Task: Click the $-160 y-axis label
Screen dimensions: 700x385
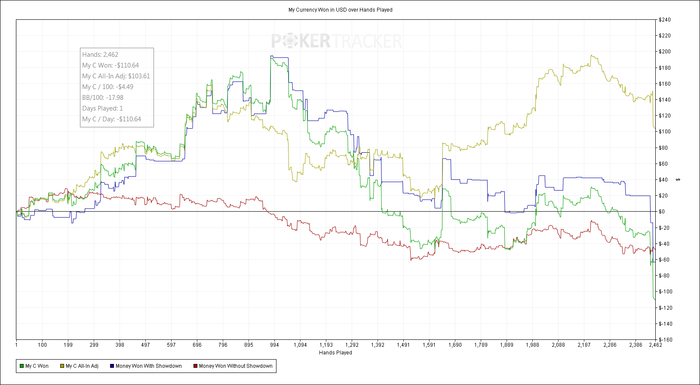Action: [665, 339]
